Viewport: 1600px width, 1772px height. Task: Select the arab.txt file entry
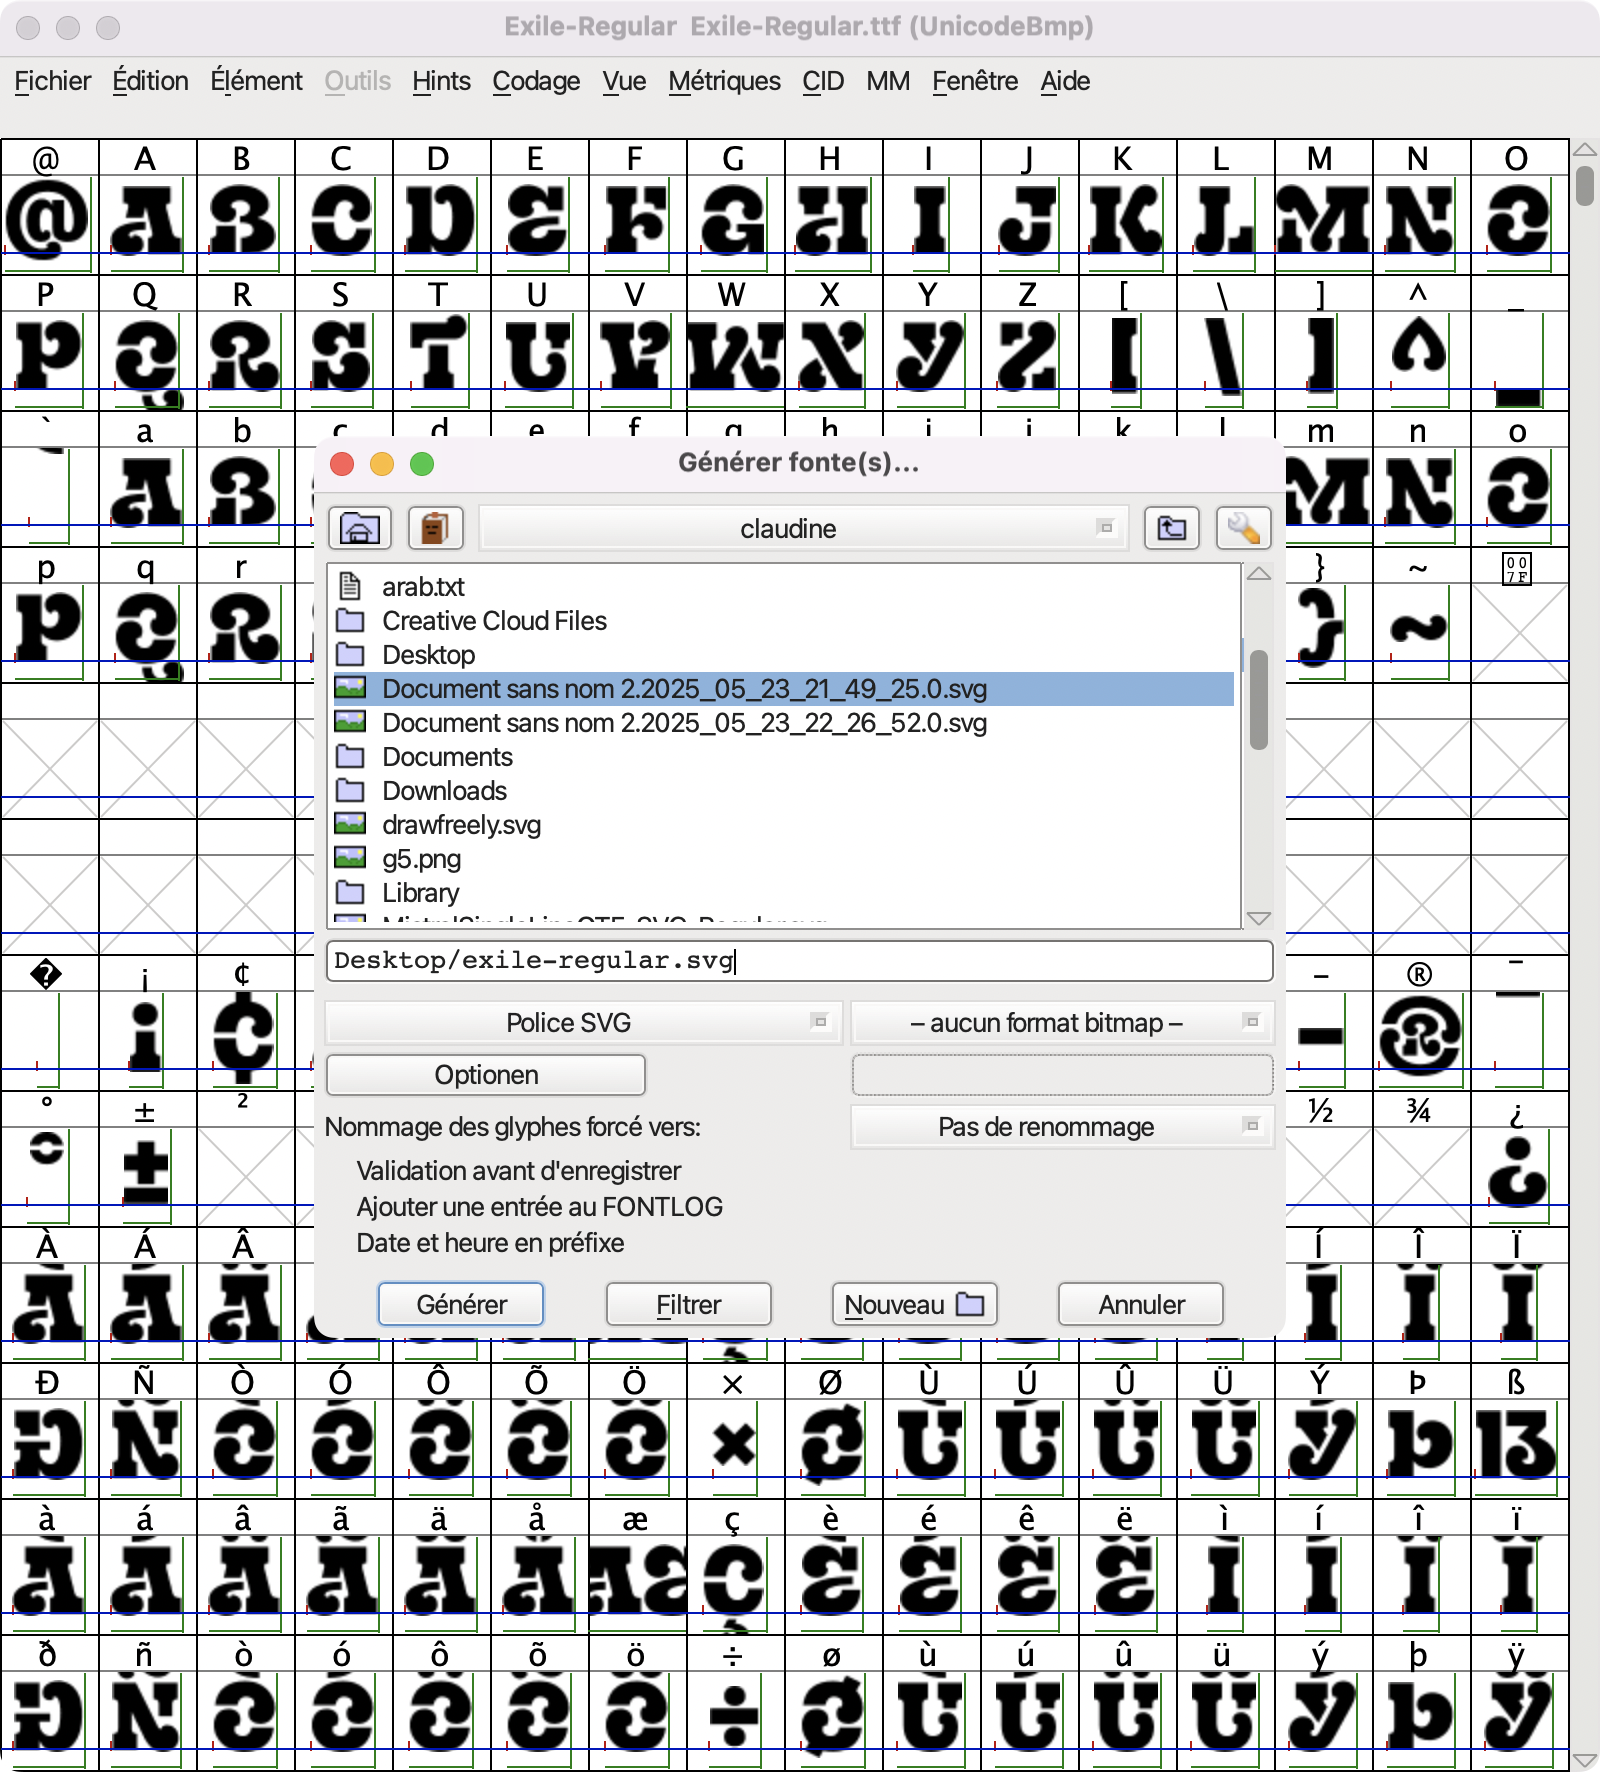(x=783, y=586)
